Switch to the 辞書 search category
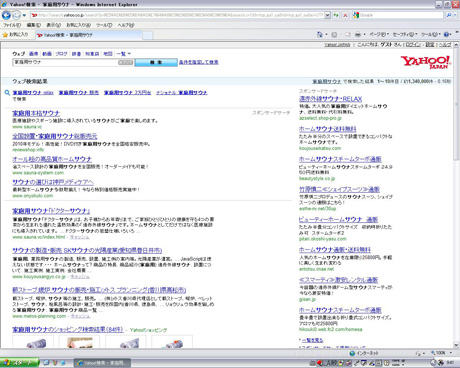The image size is (460, 368). (76, 54)
